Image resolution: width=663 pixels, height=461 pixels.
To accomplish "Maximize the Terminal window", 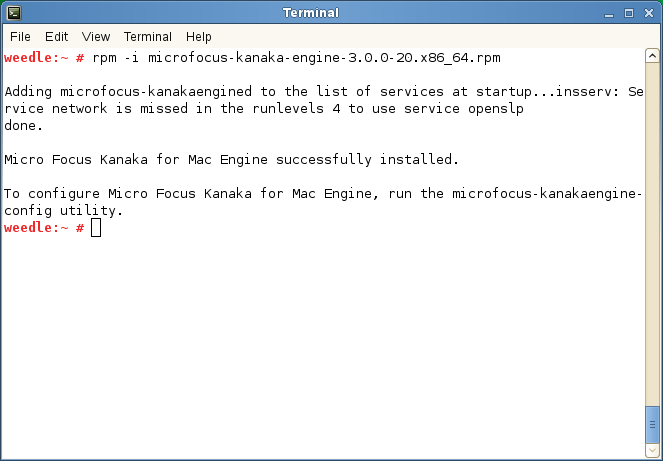I will coord(629,14).
